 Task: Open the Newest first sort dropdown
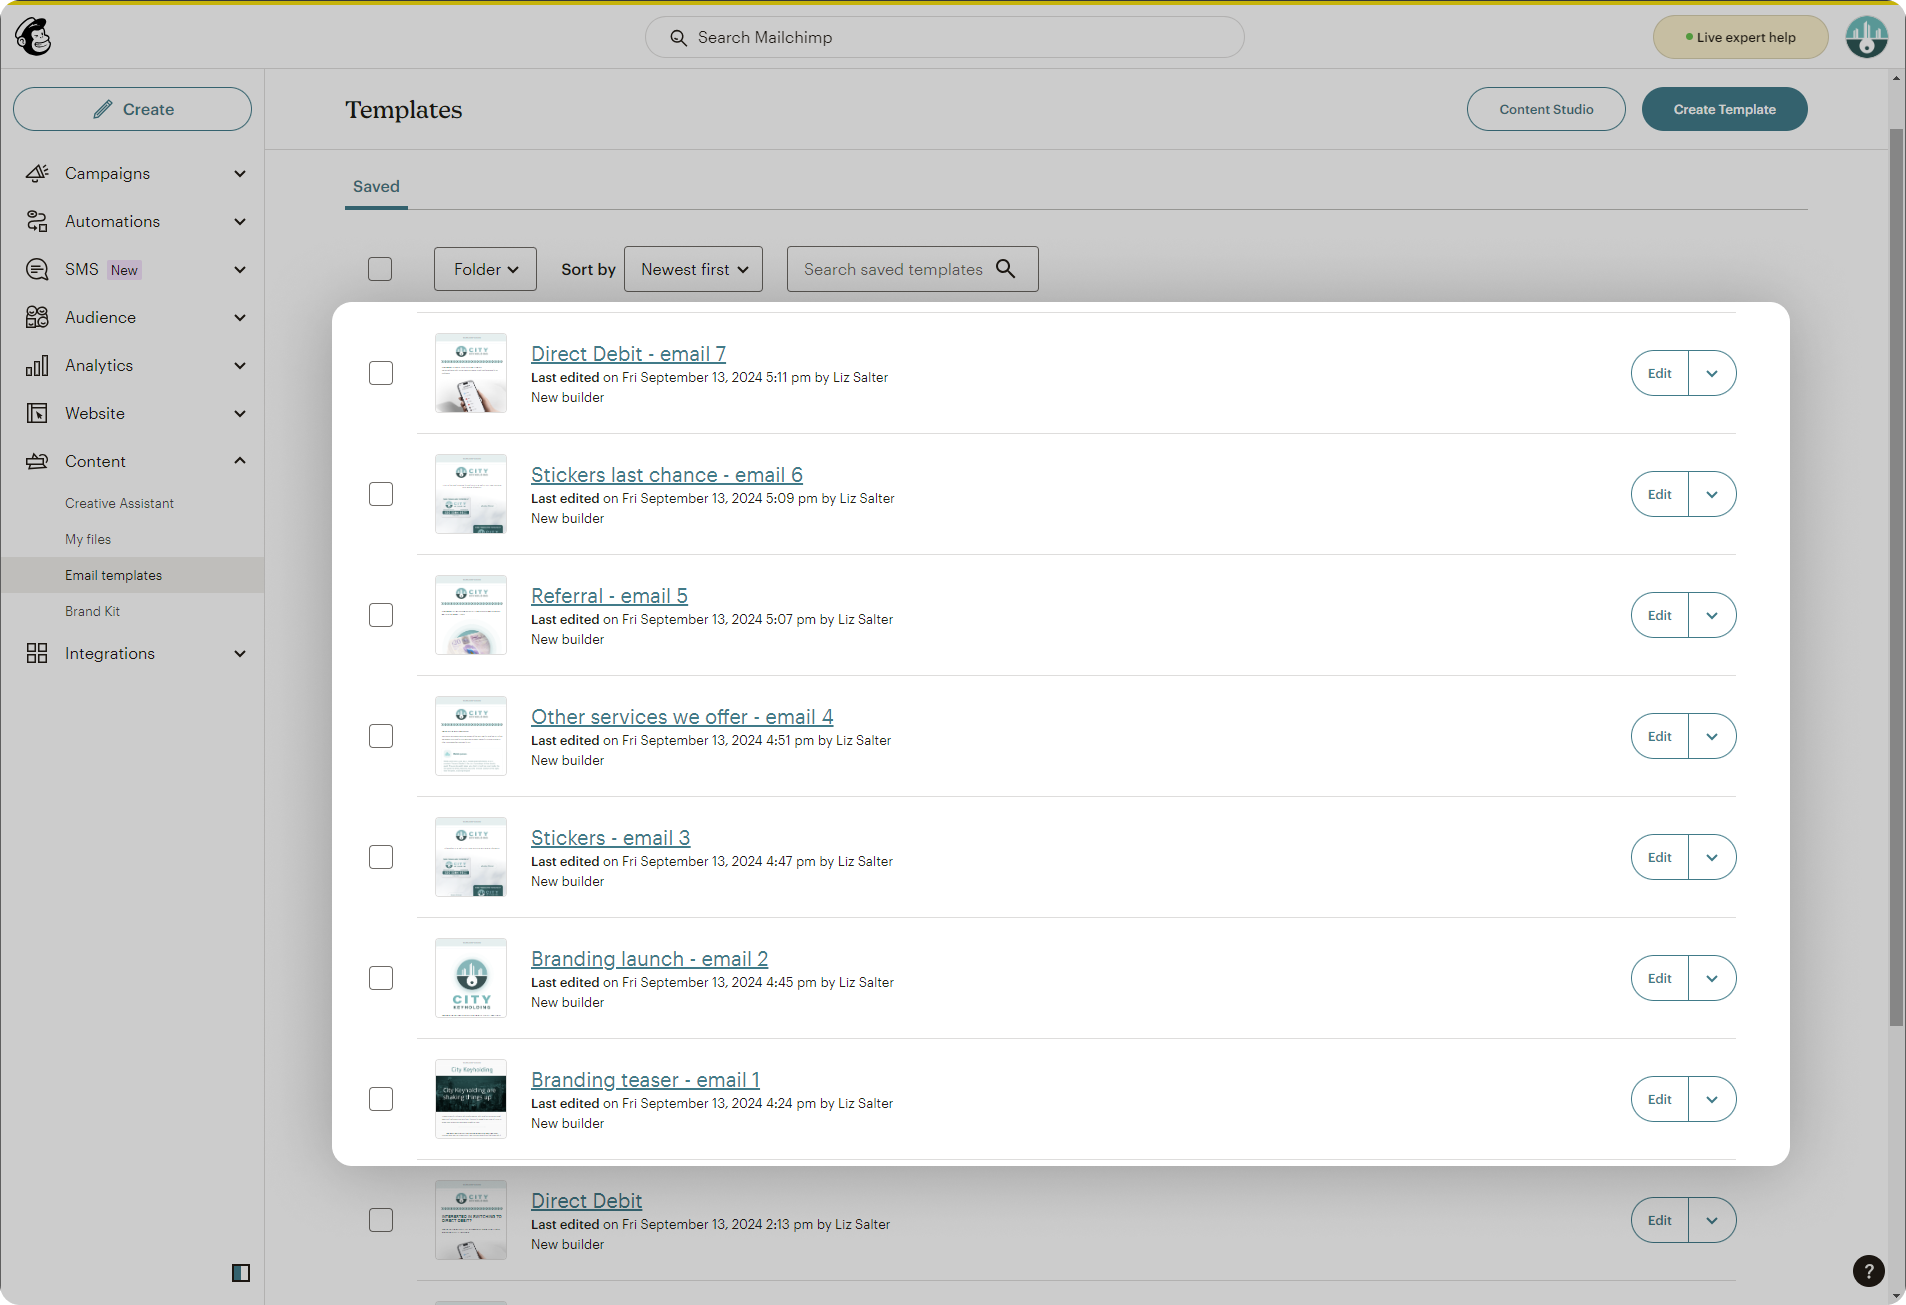[693, 269]
